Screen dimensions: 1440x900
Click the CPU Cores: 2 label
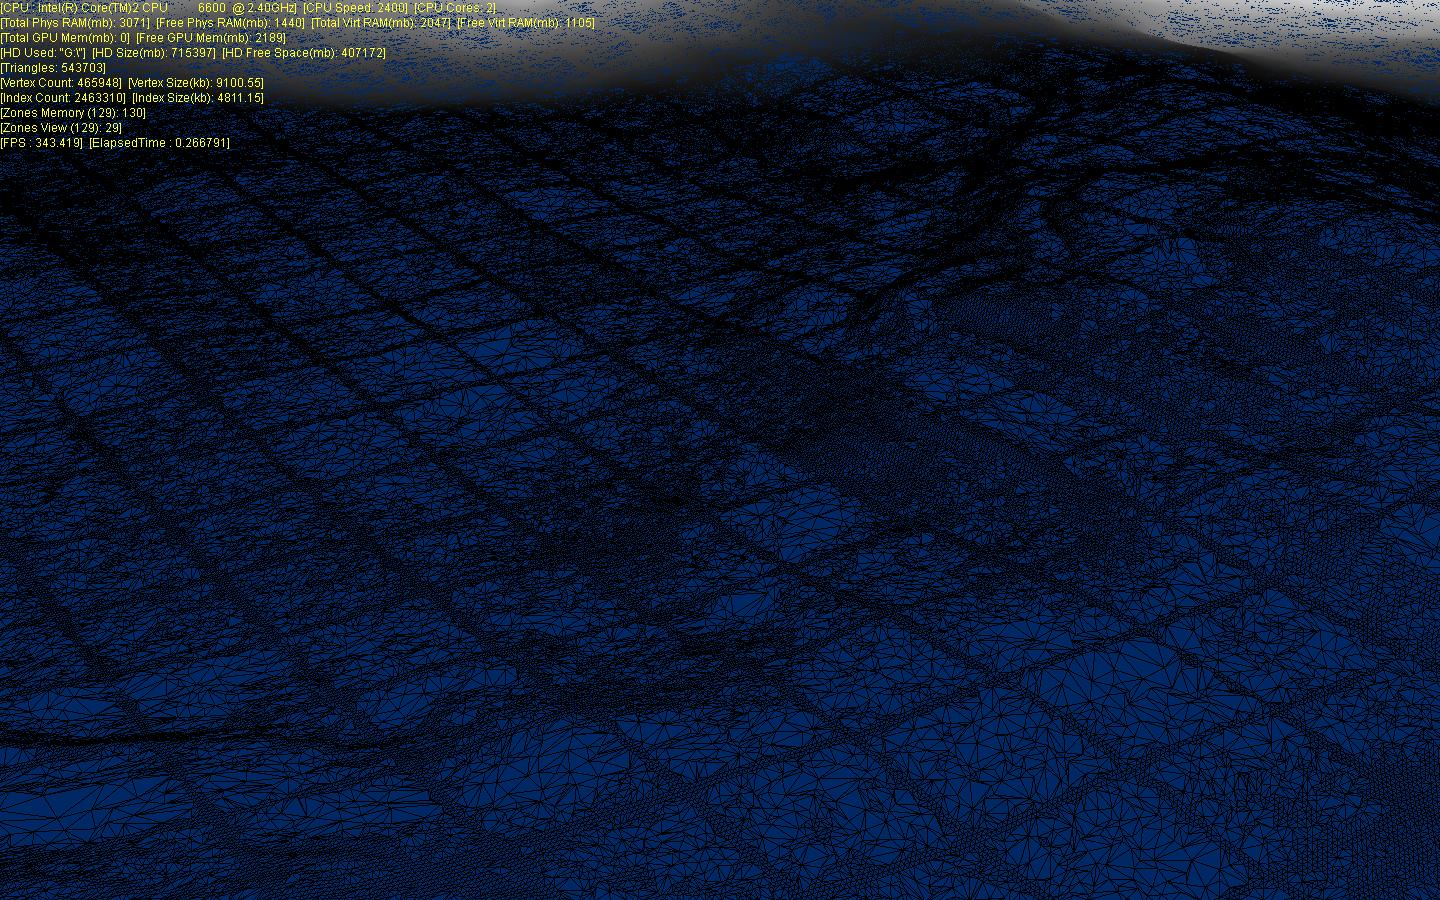(455, 8)
